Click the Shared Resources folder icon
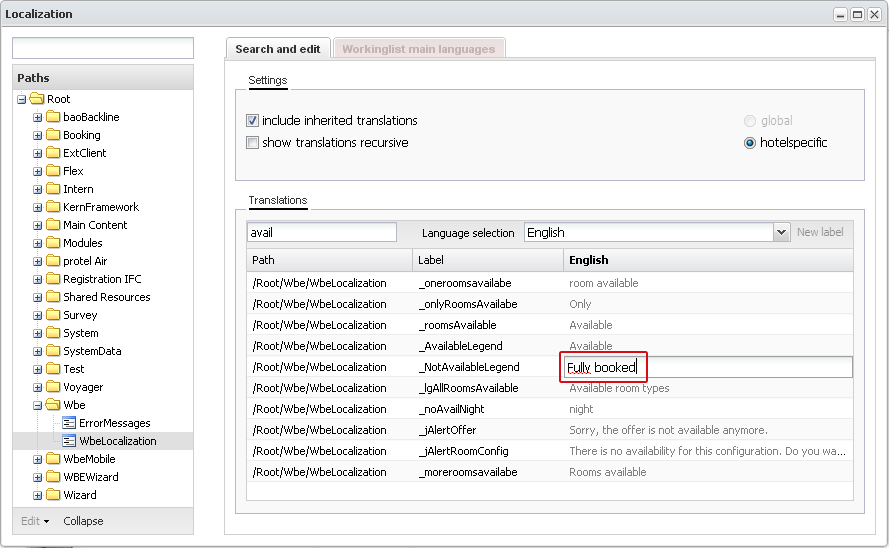 [53, 297]
